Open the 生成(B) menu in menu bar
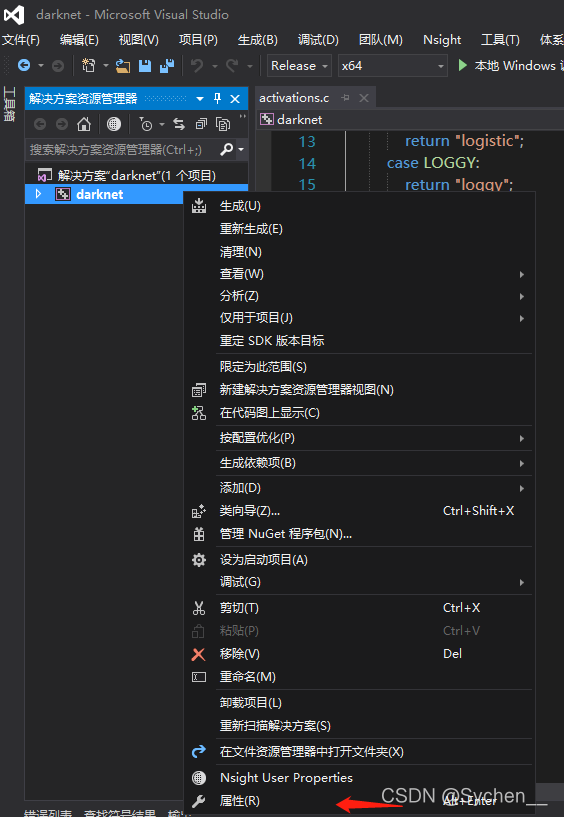Viewport: 564px width, 817px height. point(258,40)
